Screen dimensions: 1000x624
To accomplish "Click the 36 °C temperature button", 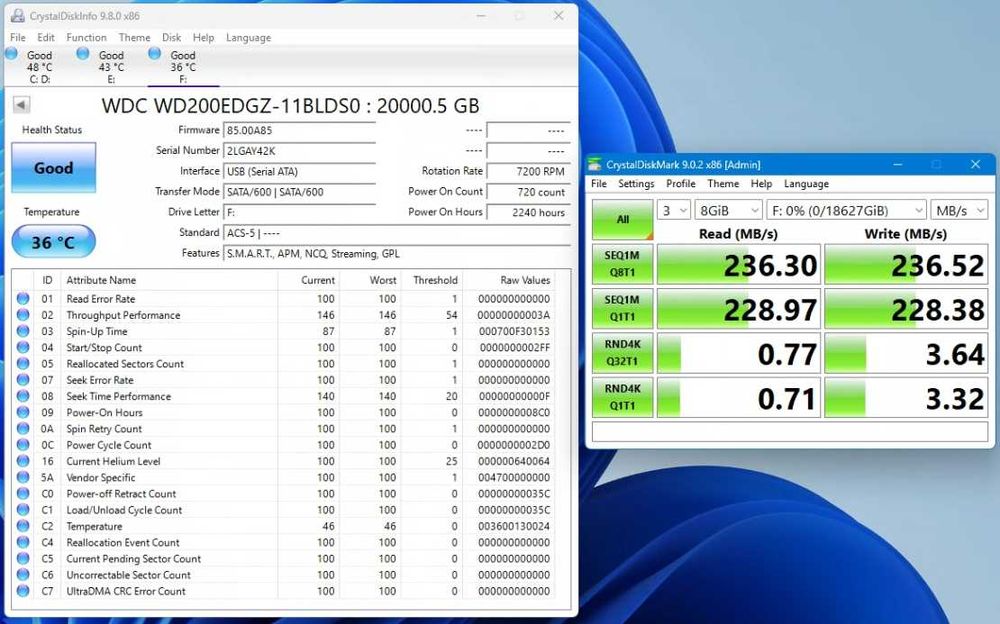I will coord(54,242).
